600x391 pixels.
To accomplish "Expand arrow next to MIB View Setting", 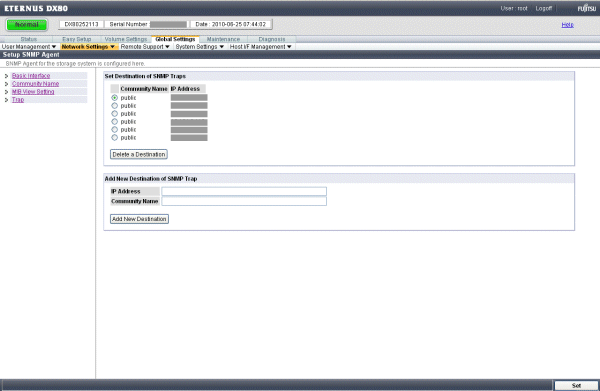I will [x=6, y=92].
